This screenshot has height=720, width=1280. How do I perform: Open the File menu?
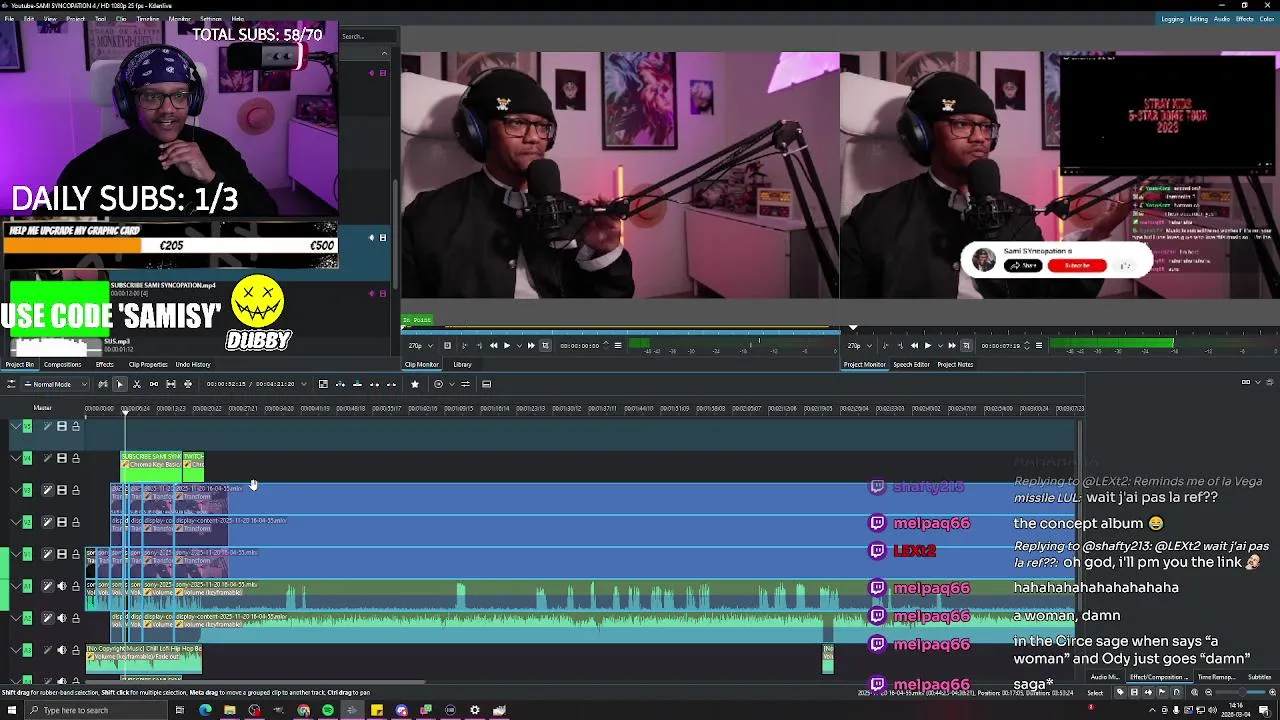(x=9, y=19)
